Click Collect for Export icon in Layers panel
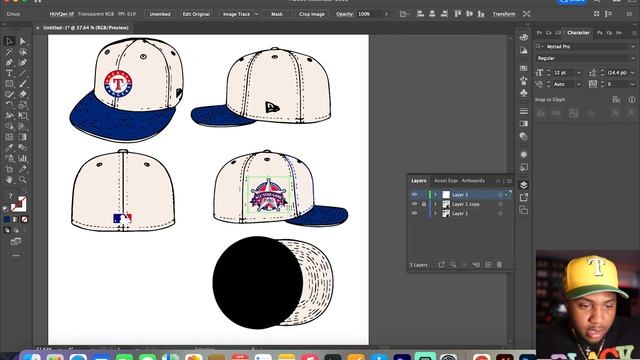 tap(442, 265)
